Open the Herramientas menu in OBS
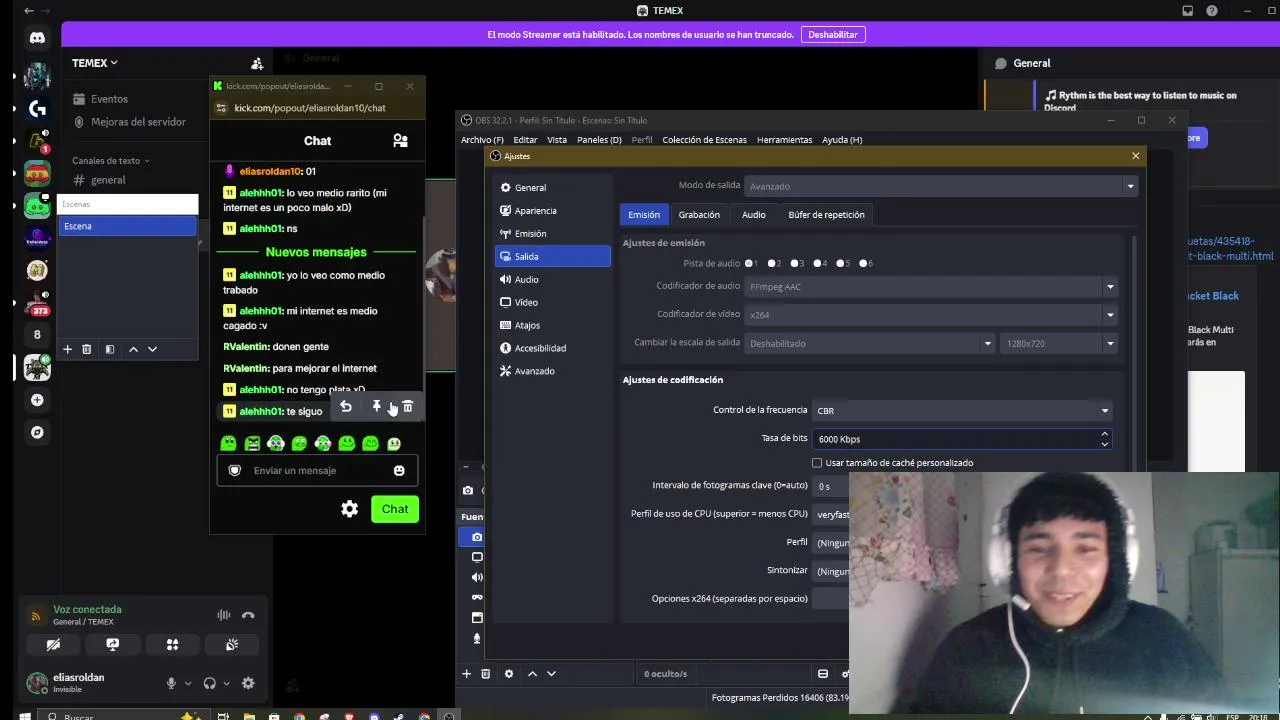1280x720 pixels. coord(784,140)
